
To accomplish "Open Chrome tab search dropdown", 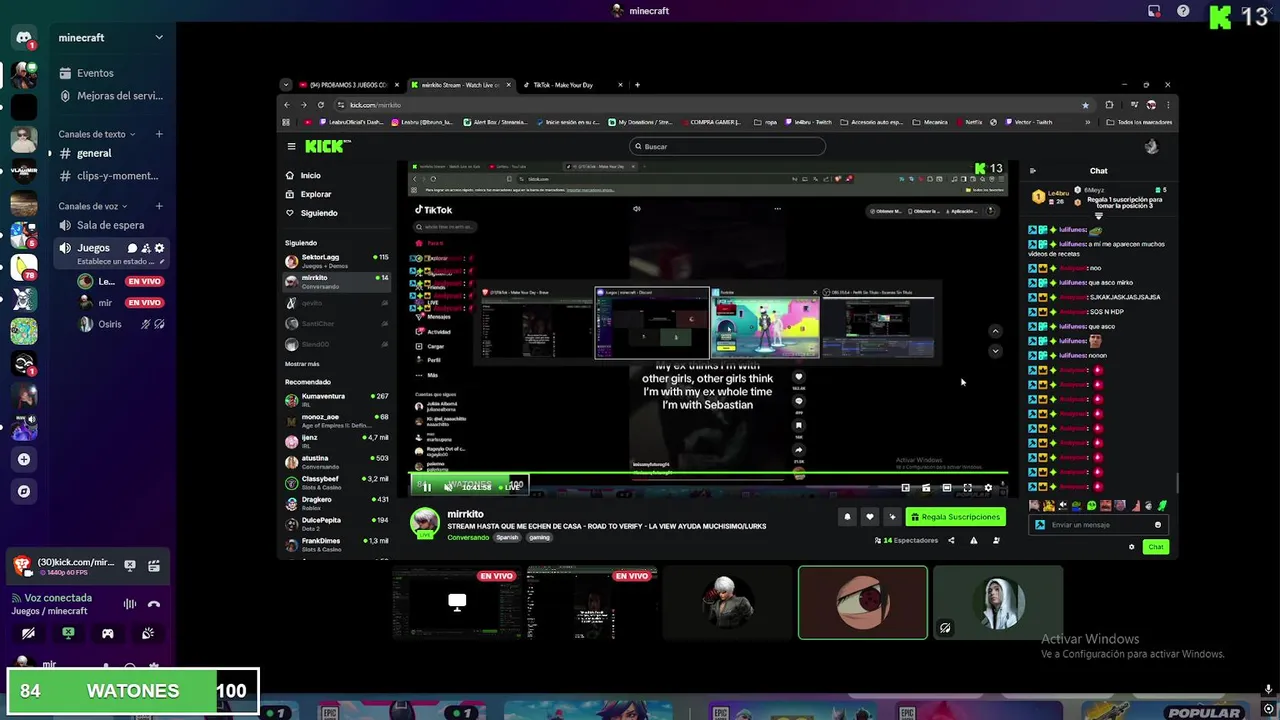I will [x=286, y=85].
